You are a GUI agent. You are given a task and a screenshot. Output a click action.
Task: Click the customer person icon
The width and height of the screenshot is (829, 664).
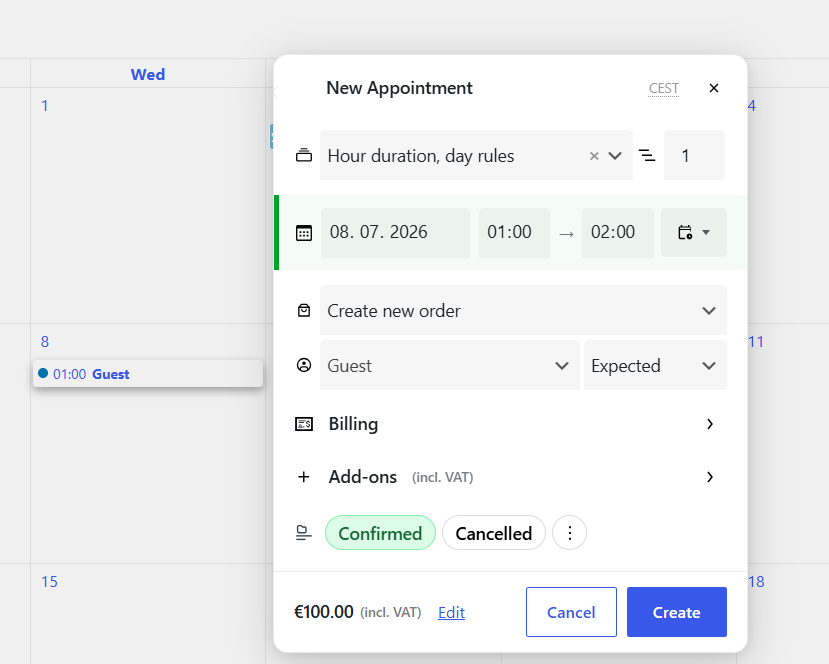point(303,365)
